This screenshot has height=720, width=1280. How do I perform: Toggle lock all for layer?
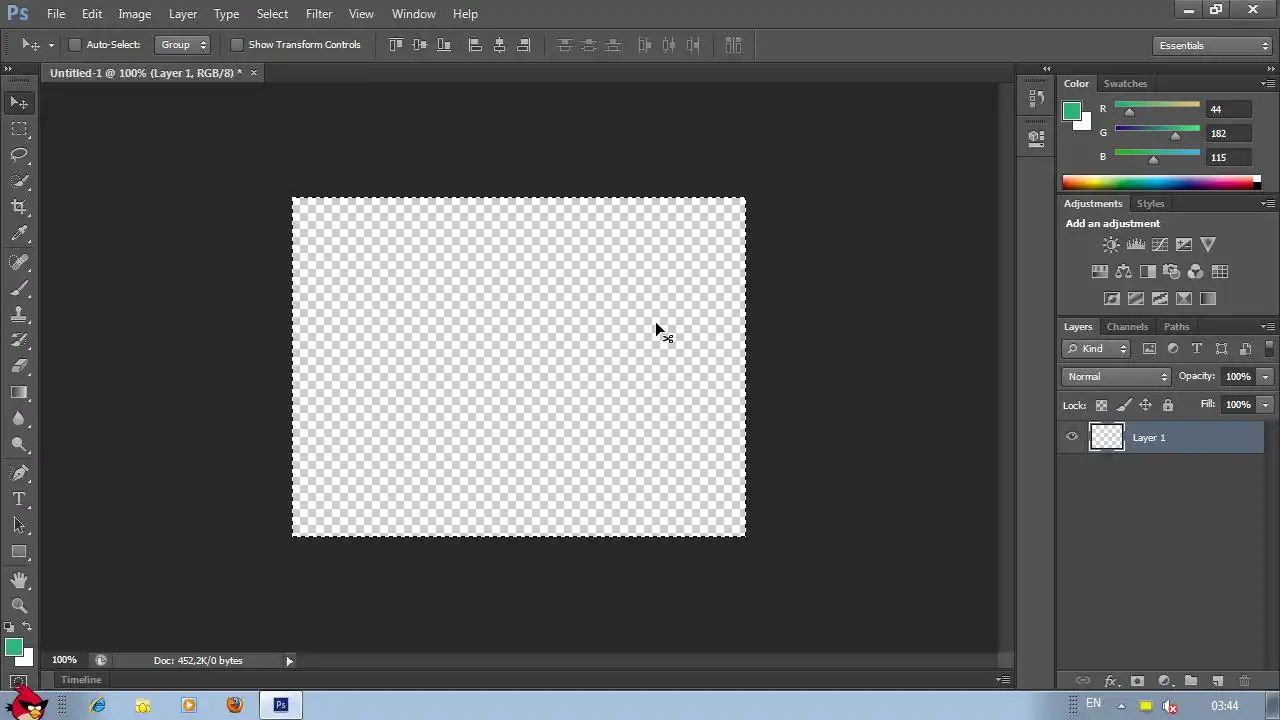tap(1167, 405)
